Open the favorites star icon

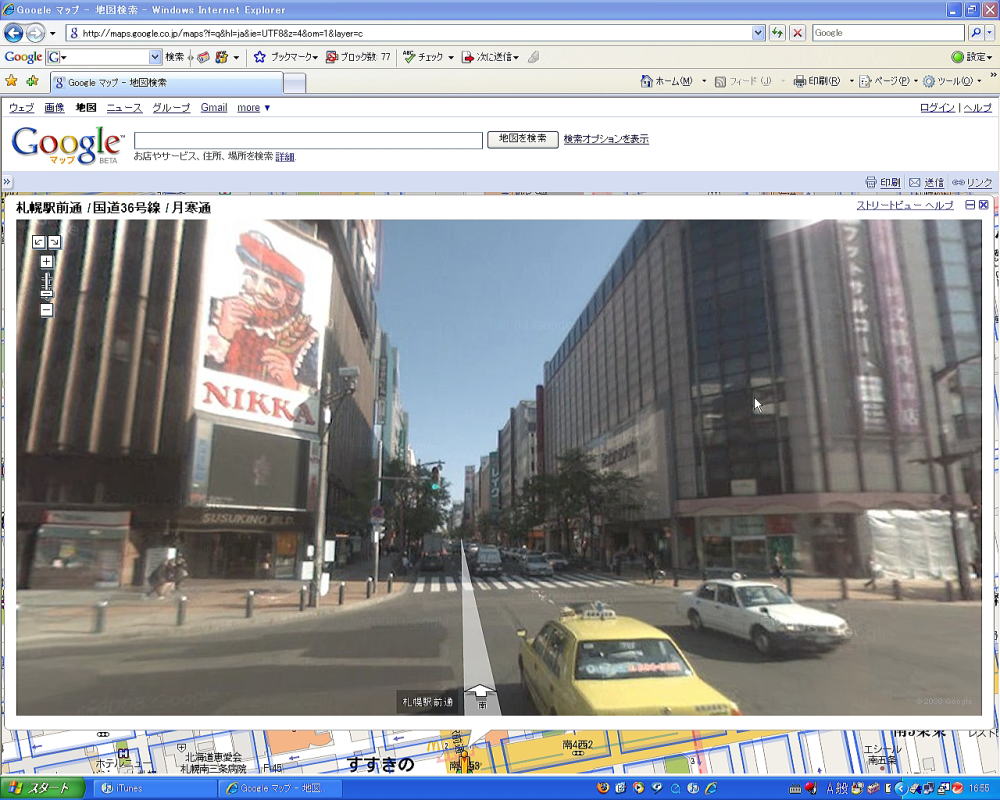[x=12, y=81]
